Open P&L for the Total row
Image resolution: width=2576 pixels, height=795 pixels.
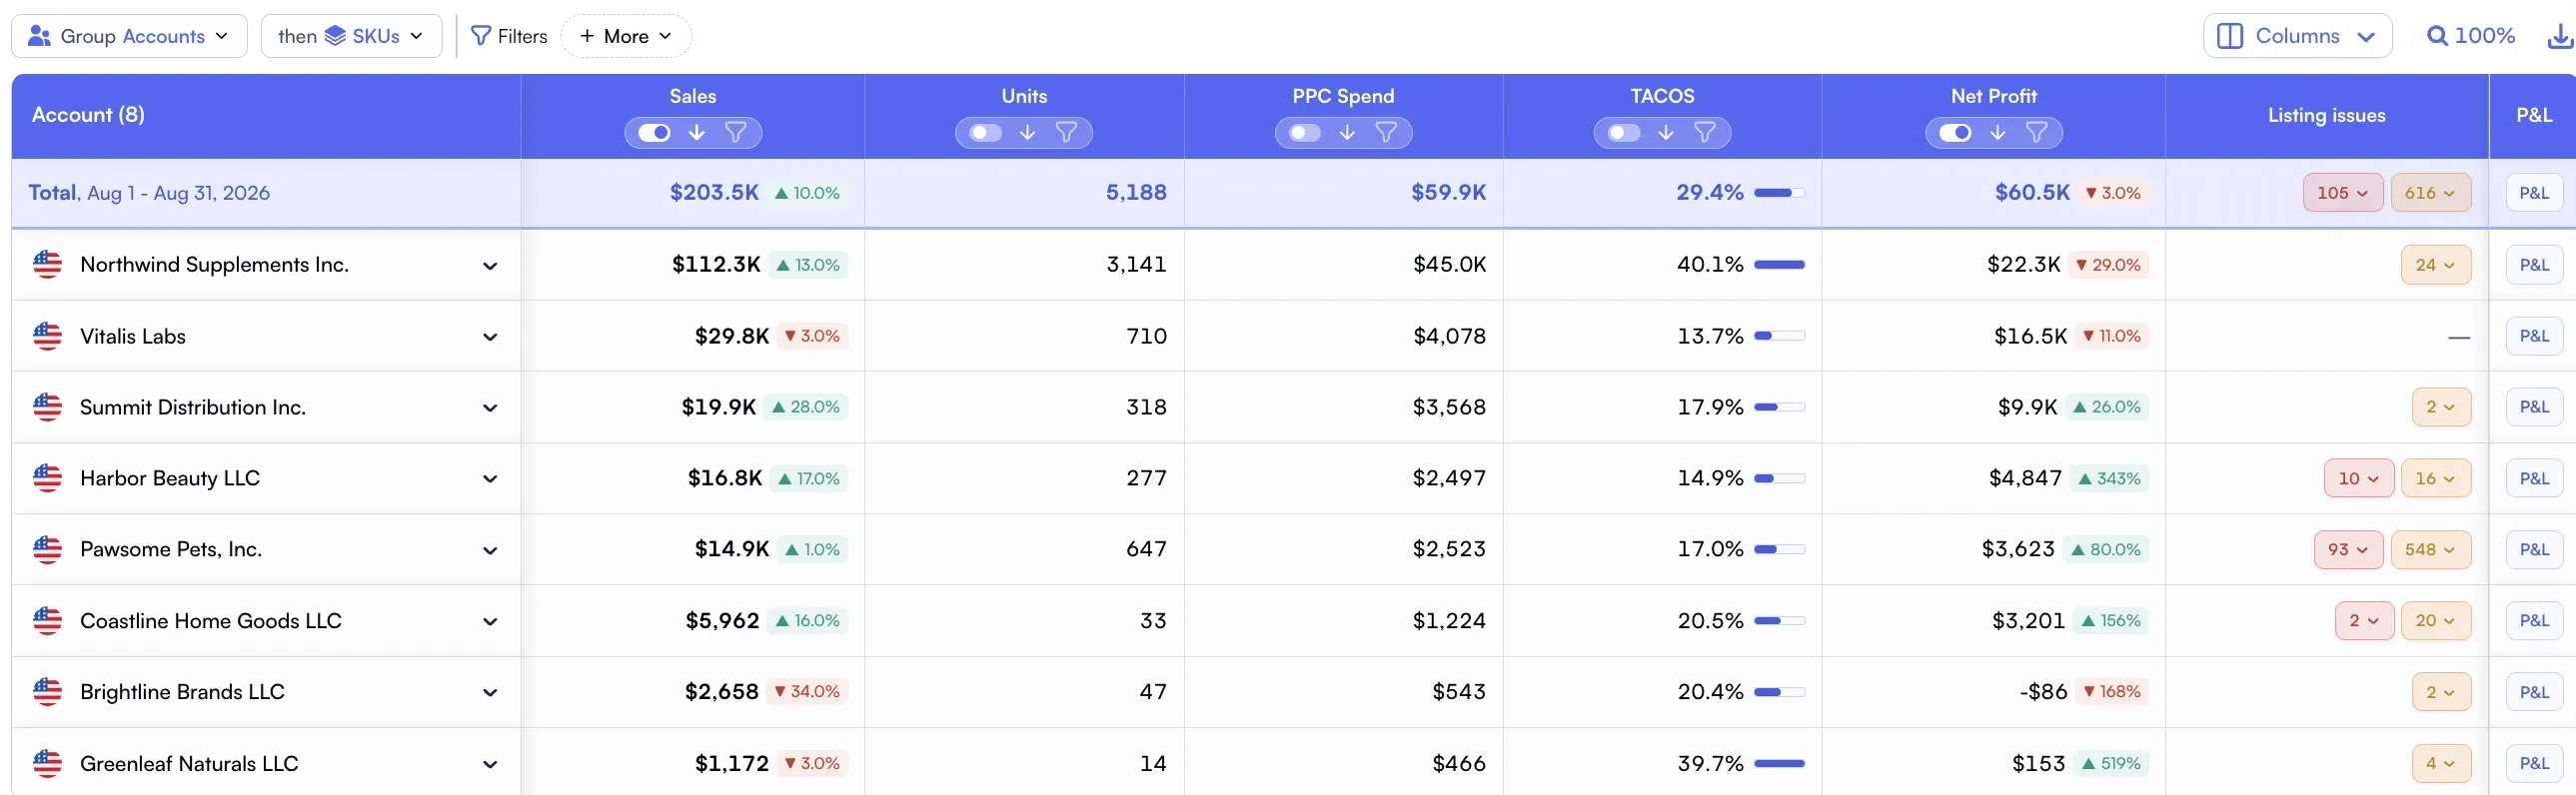2534,193
